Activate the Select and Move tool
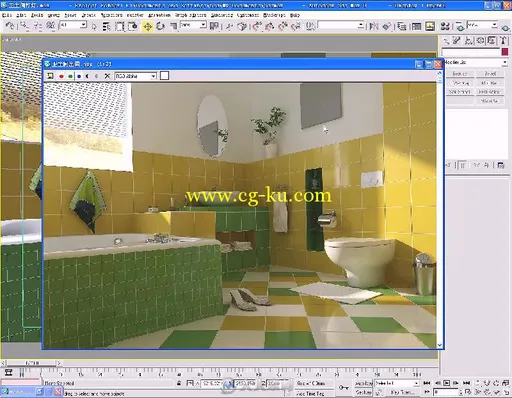This screenshot has width=512, height=398. (x=147, y=26)
